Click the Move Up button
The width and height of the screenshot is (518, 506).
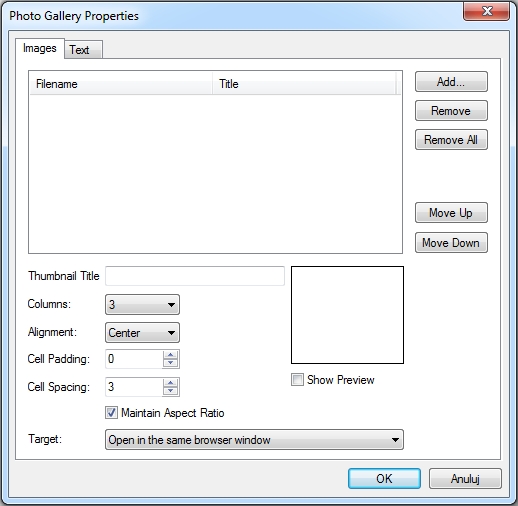[x=451, y=213]
